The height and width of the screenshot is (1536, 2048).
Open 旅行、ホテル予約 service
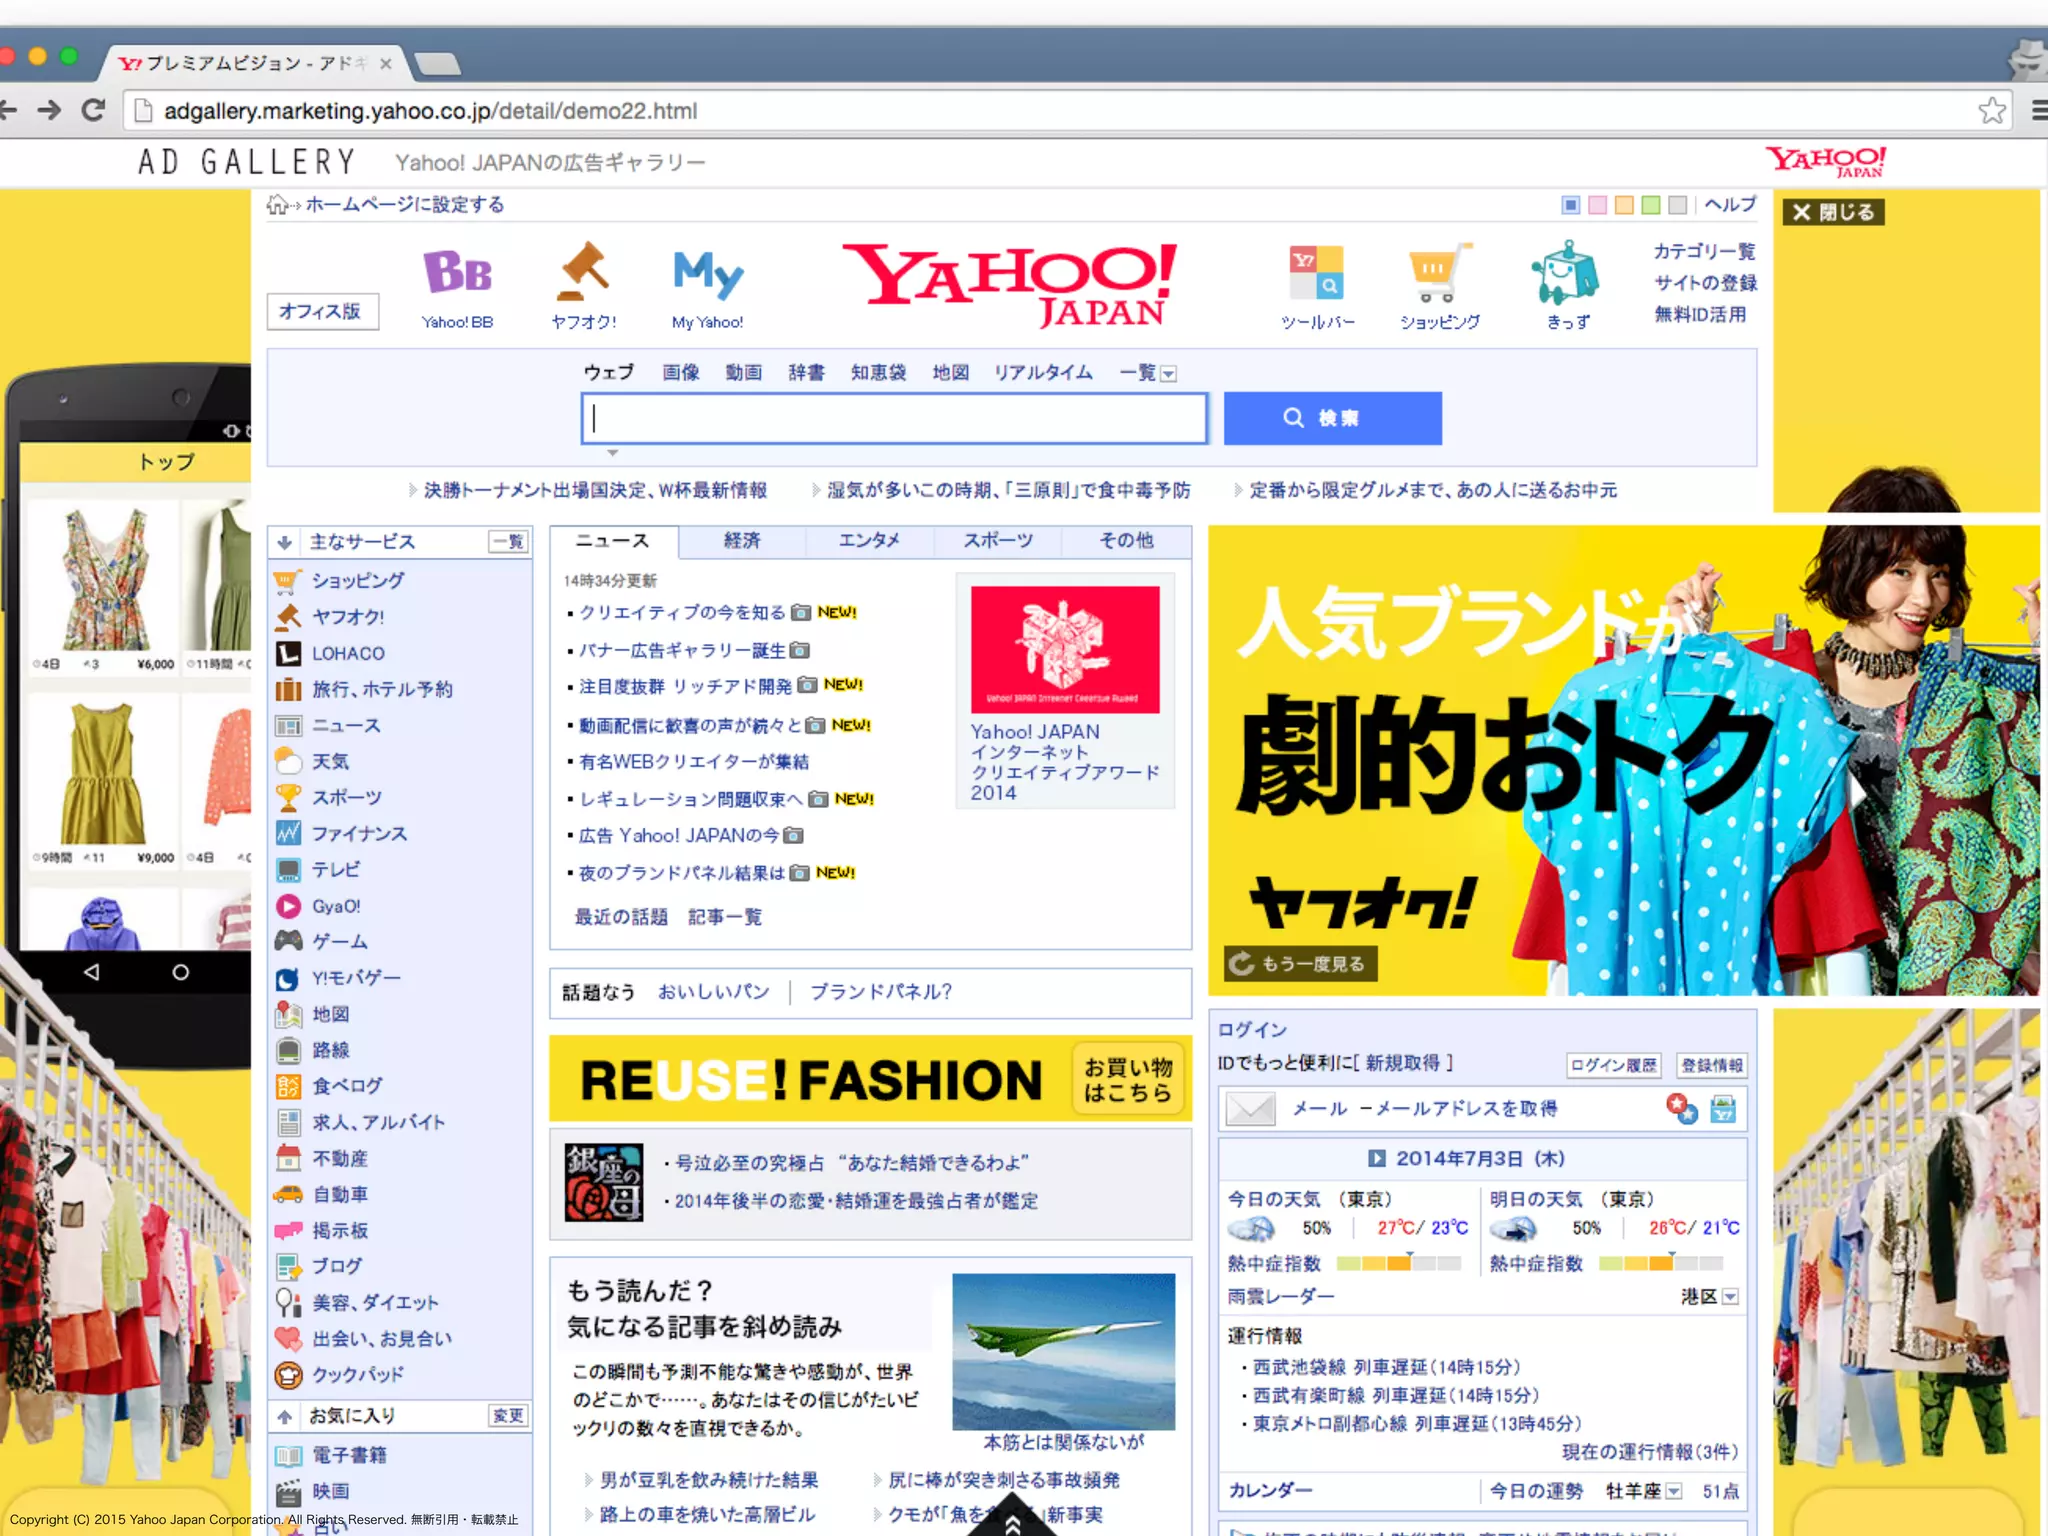click(382, 689)
